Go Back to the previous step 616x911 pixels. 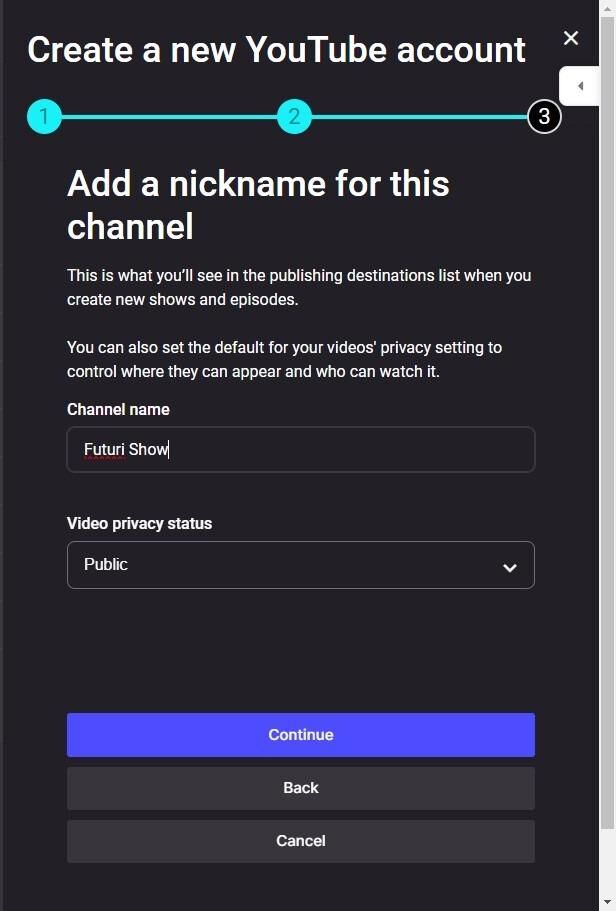(300, 788)
